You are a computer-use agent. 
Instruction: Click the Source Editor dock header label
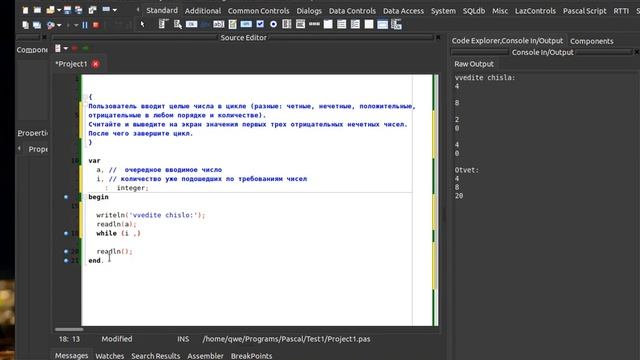243,38
